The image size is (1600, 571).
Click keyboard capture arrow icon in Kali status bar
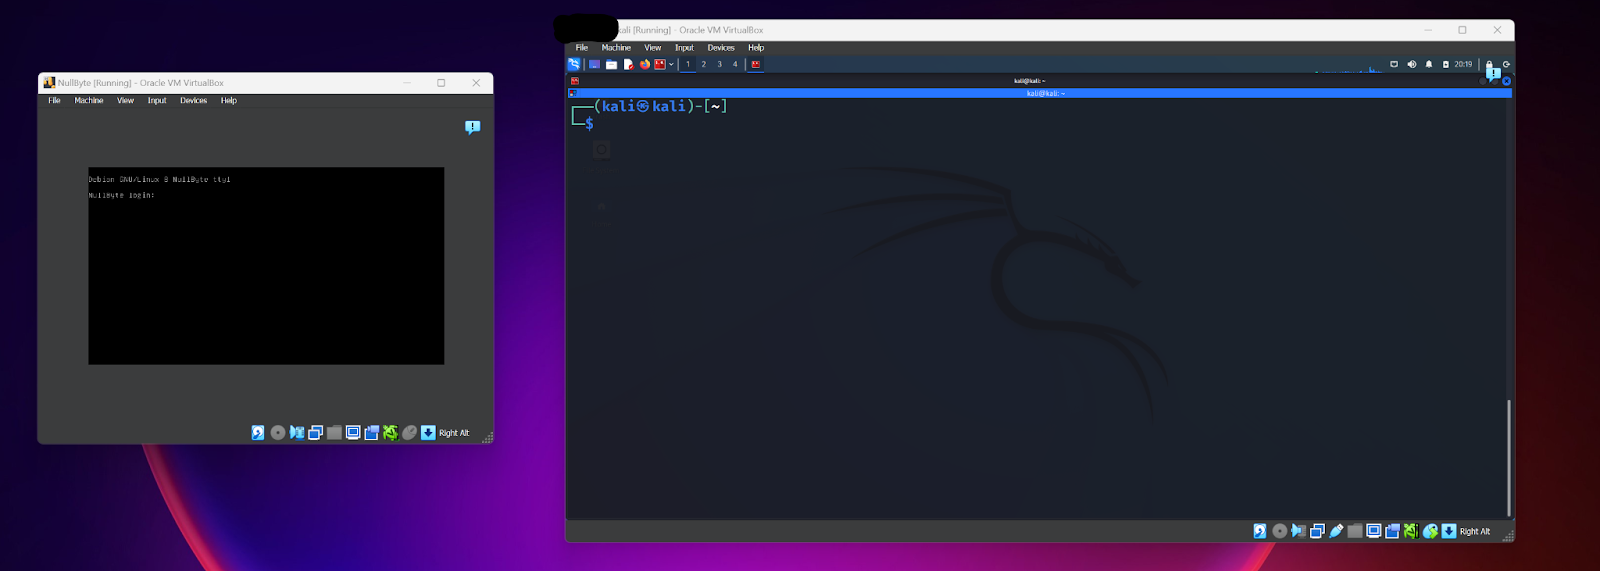click(1449, 531)
